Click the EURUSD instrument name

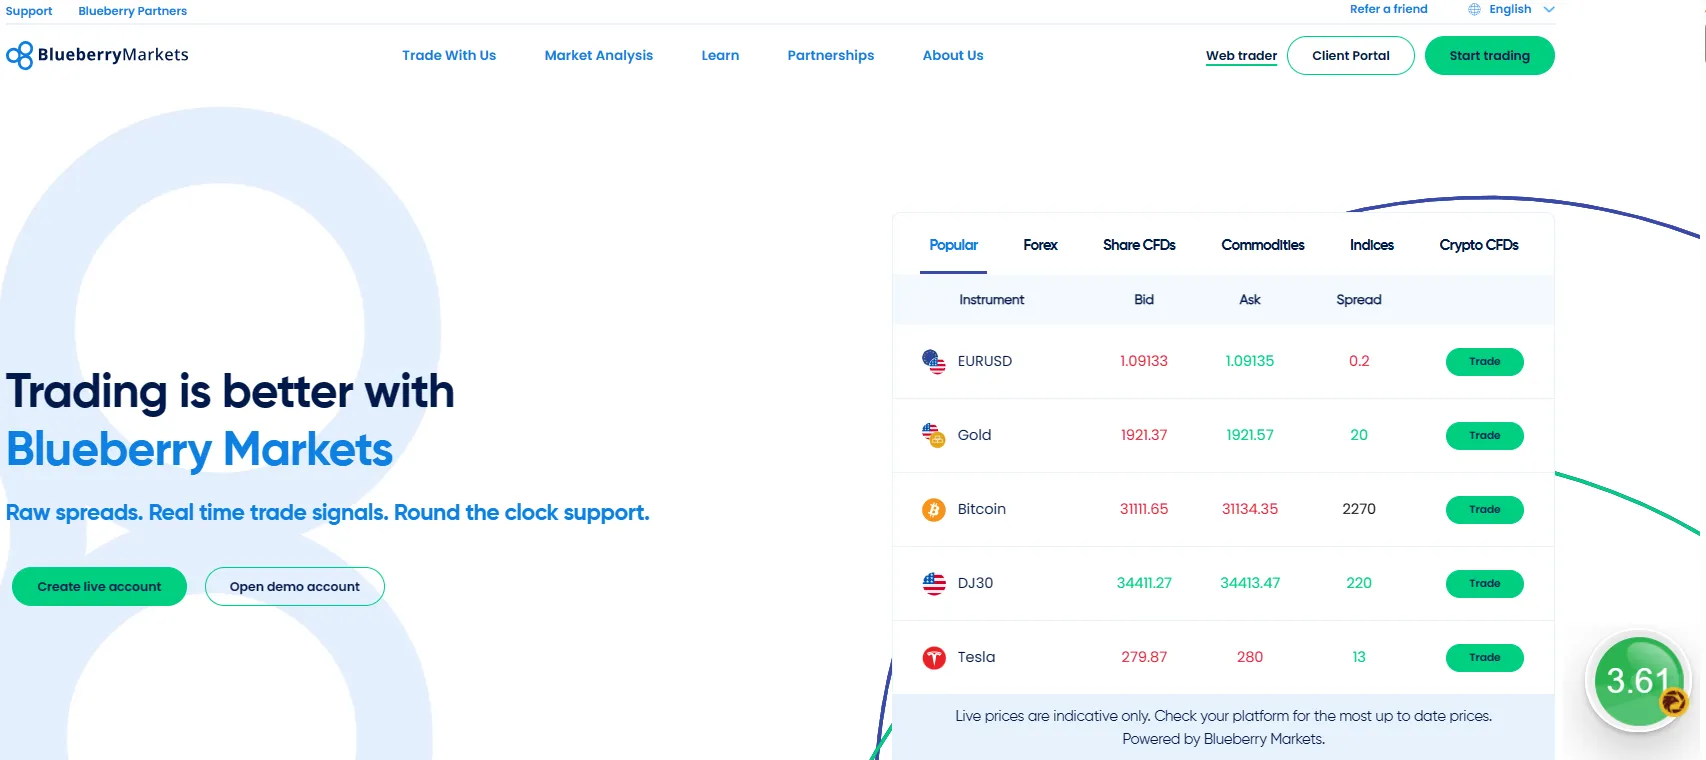click(984, 361)
